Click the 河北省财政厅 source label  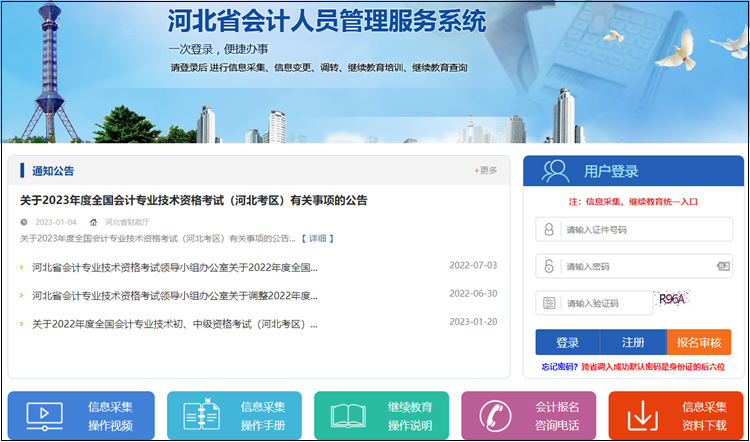coord(127,222)
